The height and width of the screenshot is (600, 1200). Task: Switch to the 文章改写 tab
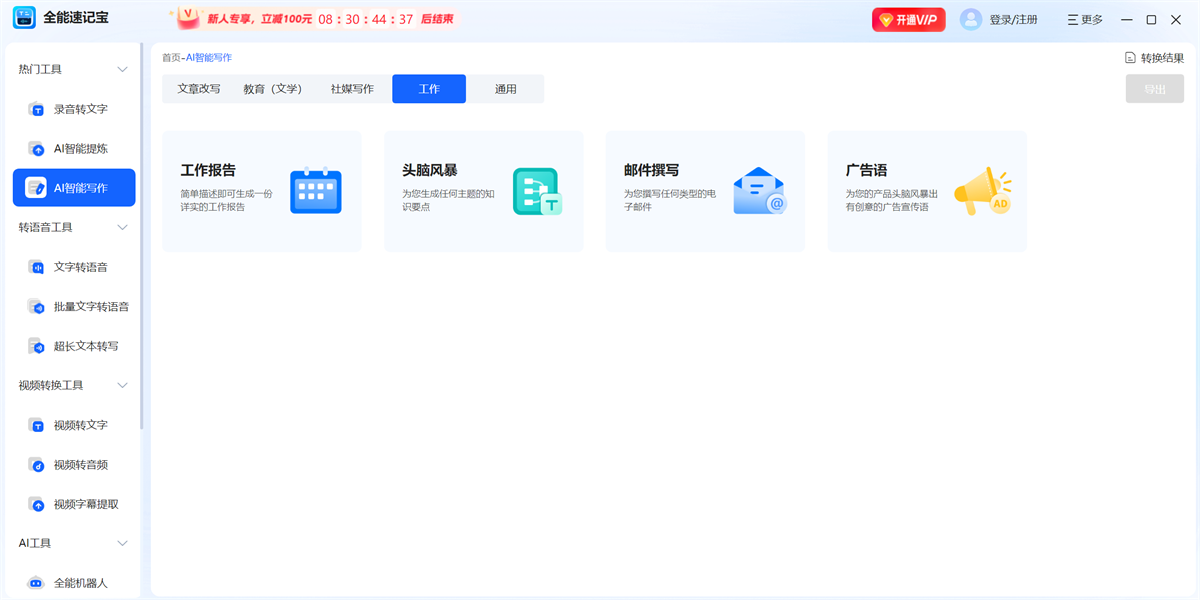[x=199, y=89]
